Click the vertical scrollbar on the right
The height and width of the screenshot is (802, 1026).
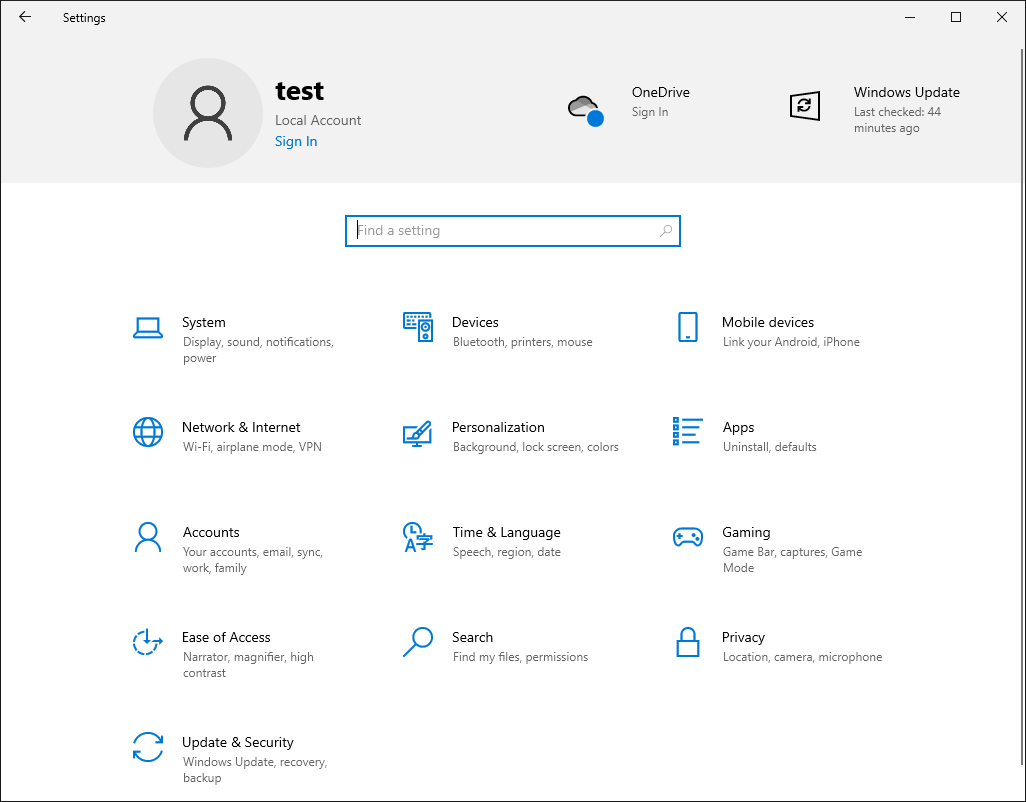click(x=1022, y=406)
